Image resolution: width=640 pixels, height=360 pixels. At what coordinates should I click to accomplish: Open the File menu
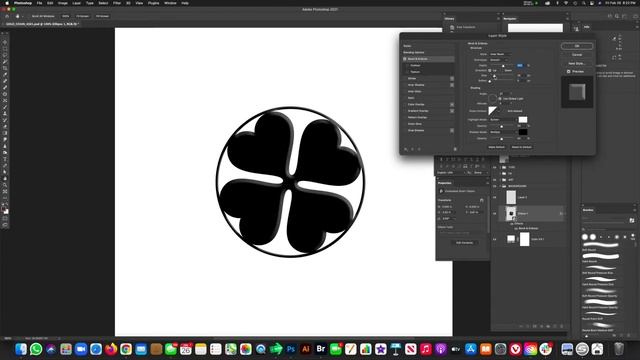click(39, 3)
